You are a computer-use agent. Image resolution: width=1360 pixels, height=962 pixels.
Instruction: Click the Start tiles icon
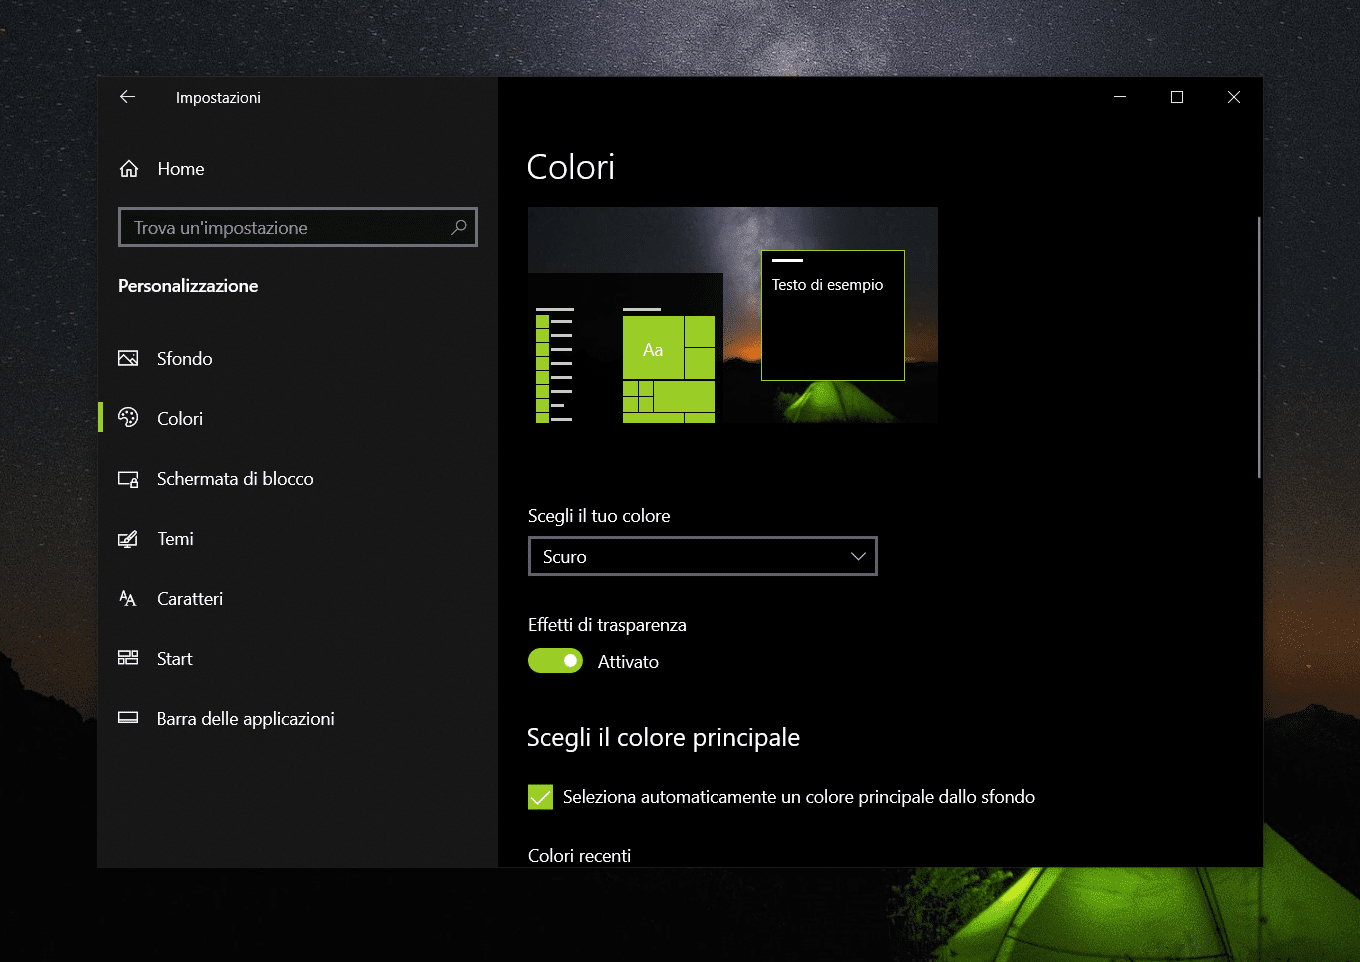[x=128, y=658]
